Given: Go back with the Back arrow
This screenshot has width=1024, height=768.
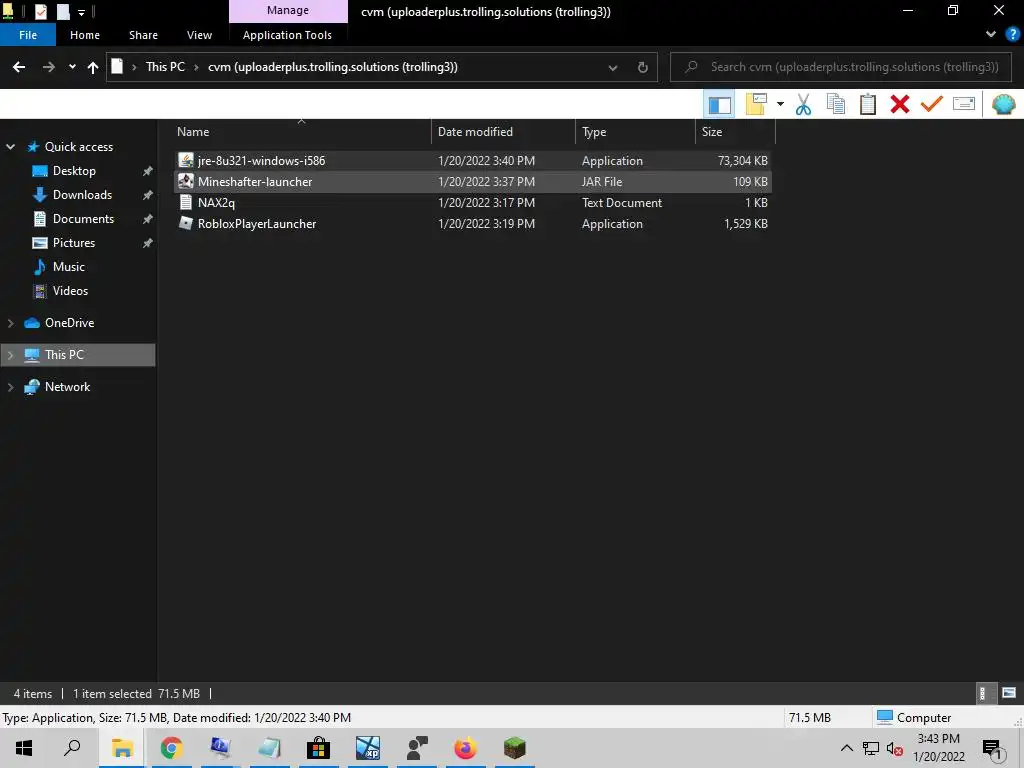Looking at the screenshot, I should click(x=19, y=67).
